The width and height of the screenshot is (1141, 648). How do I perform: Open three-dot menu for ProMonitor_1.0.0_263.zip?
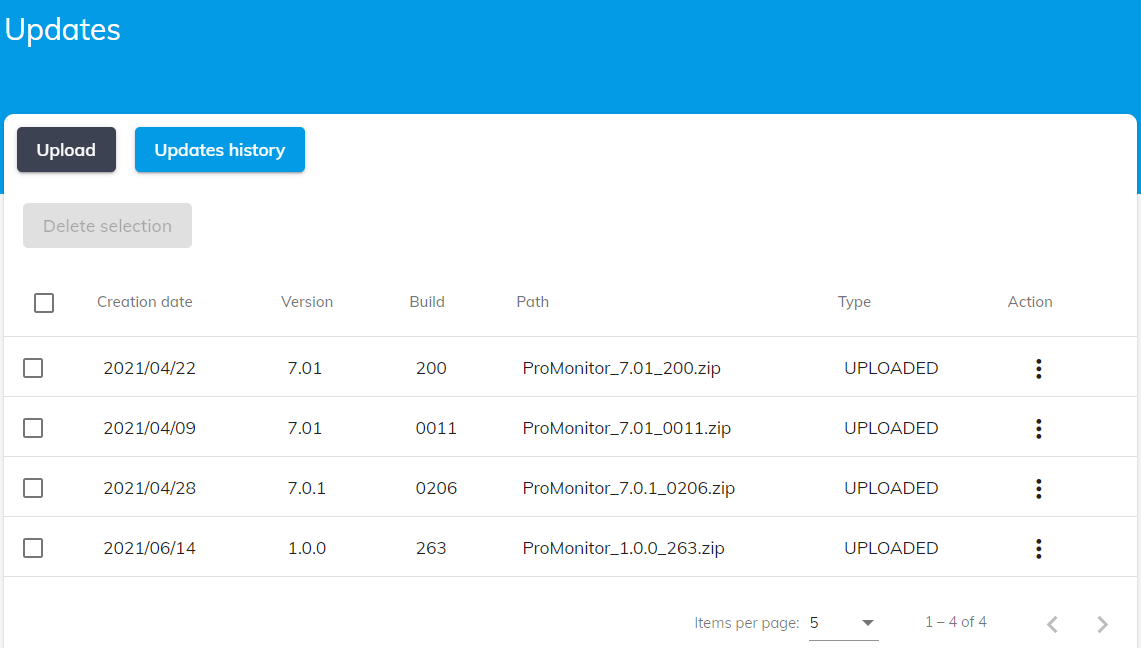click(x=1038, y=549)
